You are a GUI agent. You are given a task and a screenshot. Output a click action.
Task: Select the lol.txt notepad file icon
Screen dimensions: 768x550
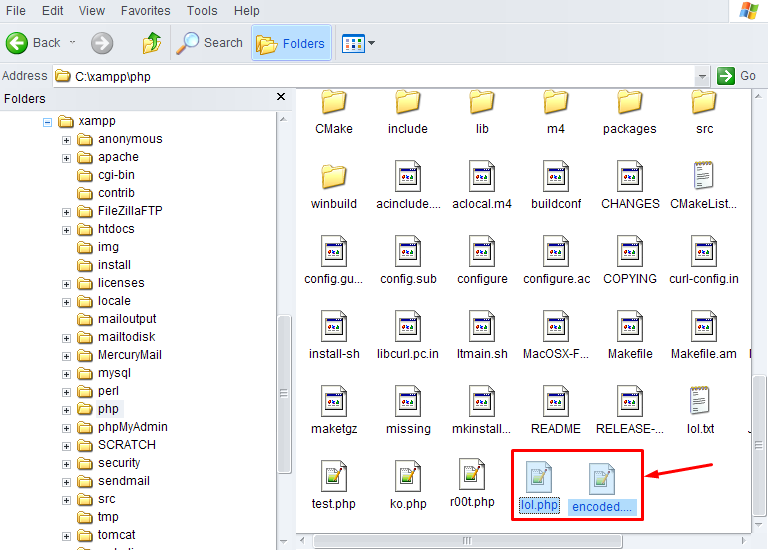pos(700,400)
